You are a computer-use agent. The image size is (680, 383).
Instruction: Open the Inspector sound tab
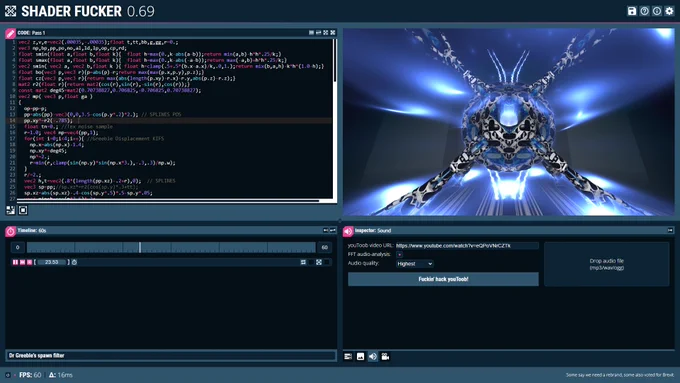click(373, 357)
